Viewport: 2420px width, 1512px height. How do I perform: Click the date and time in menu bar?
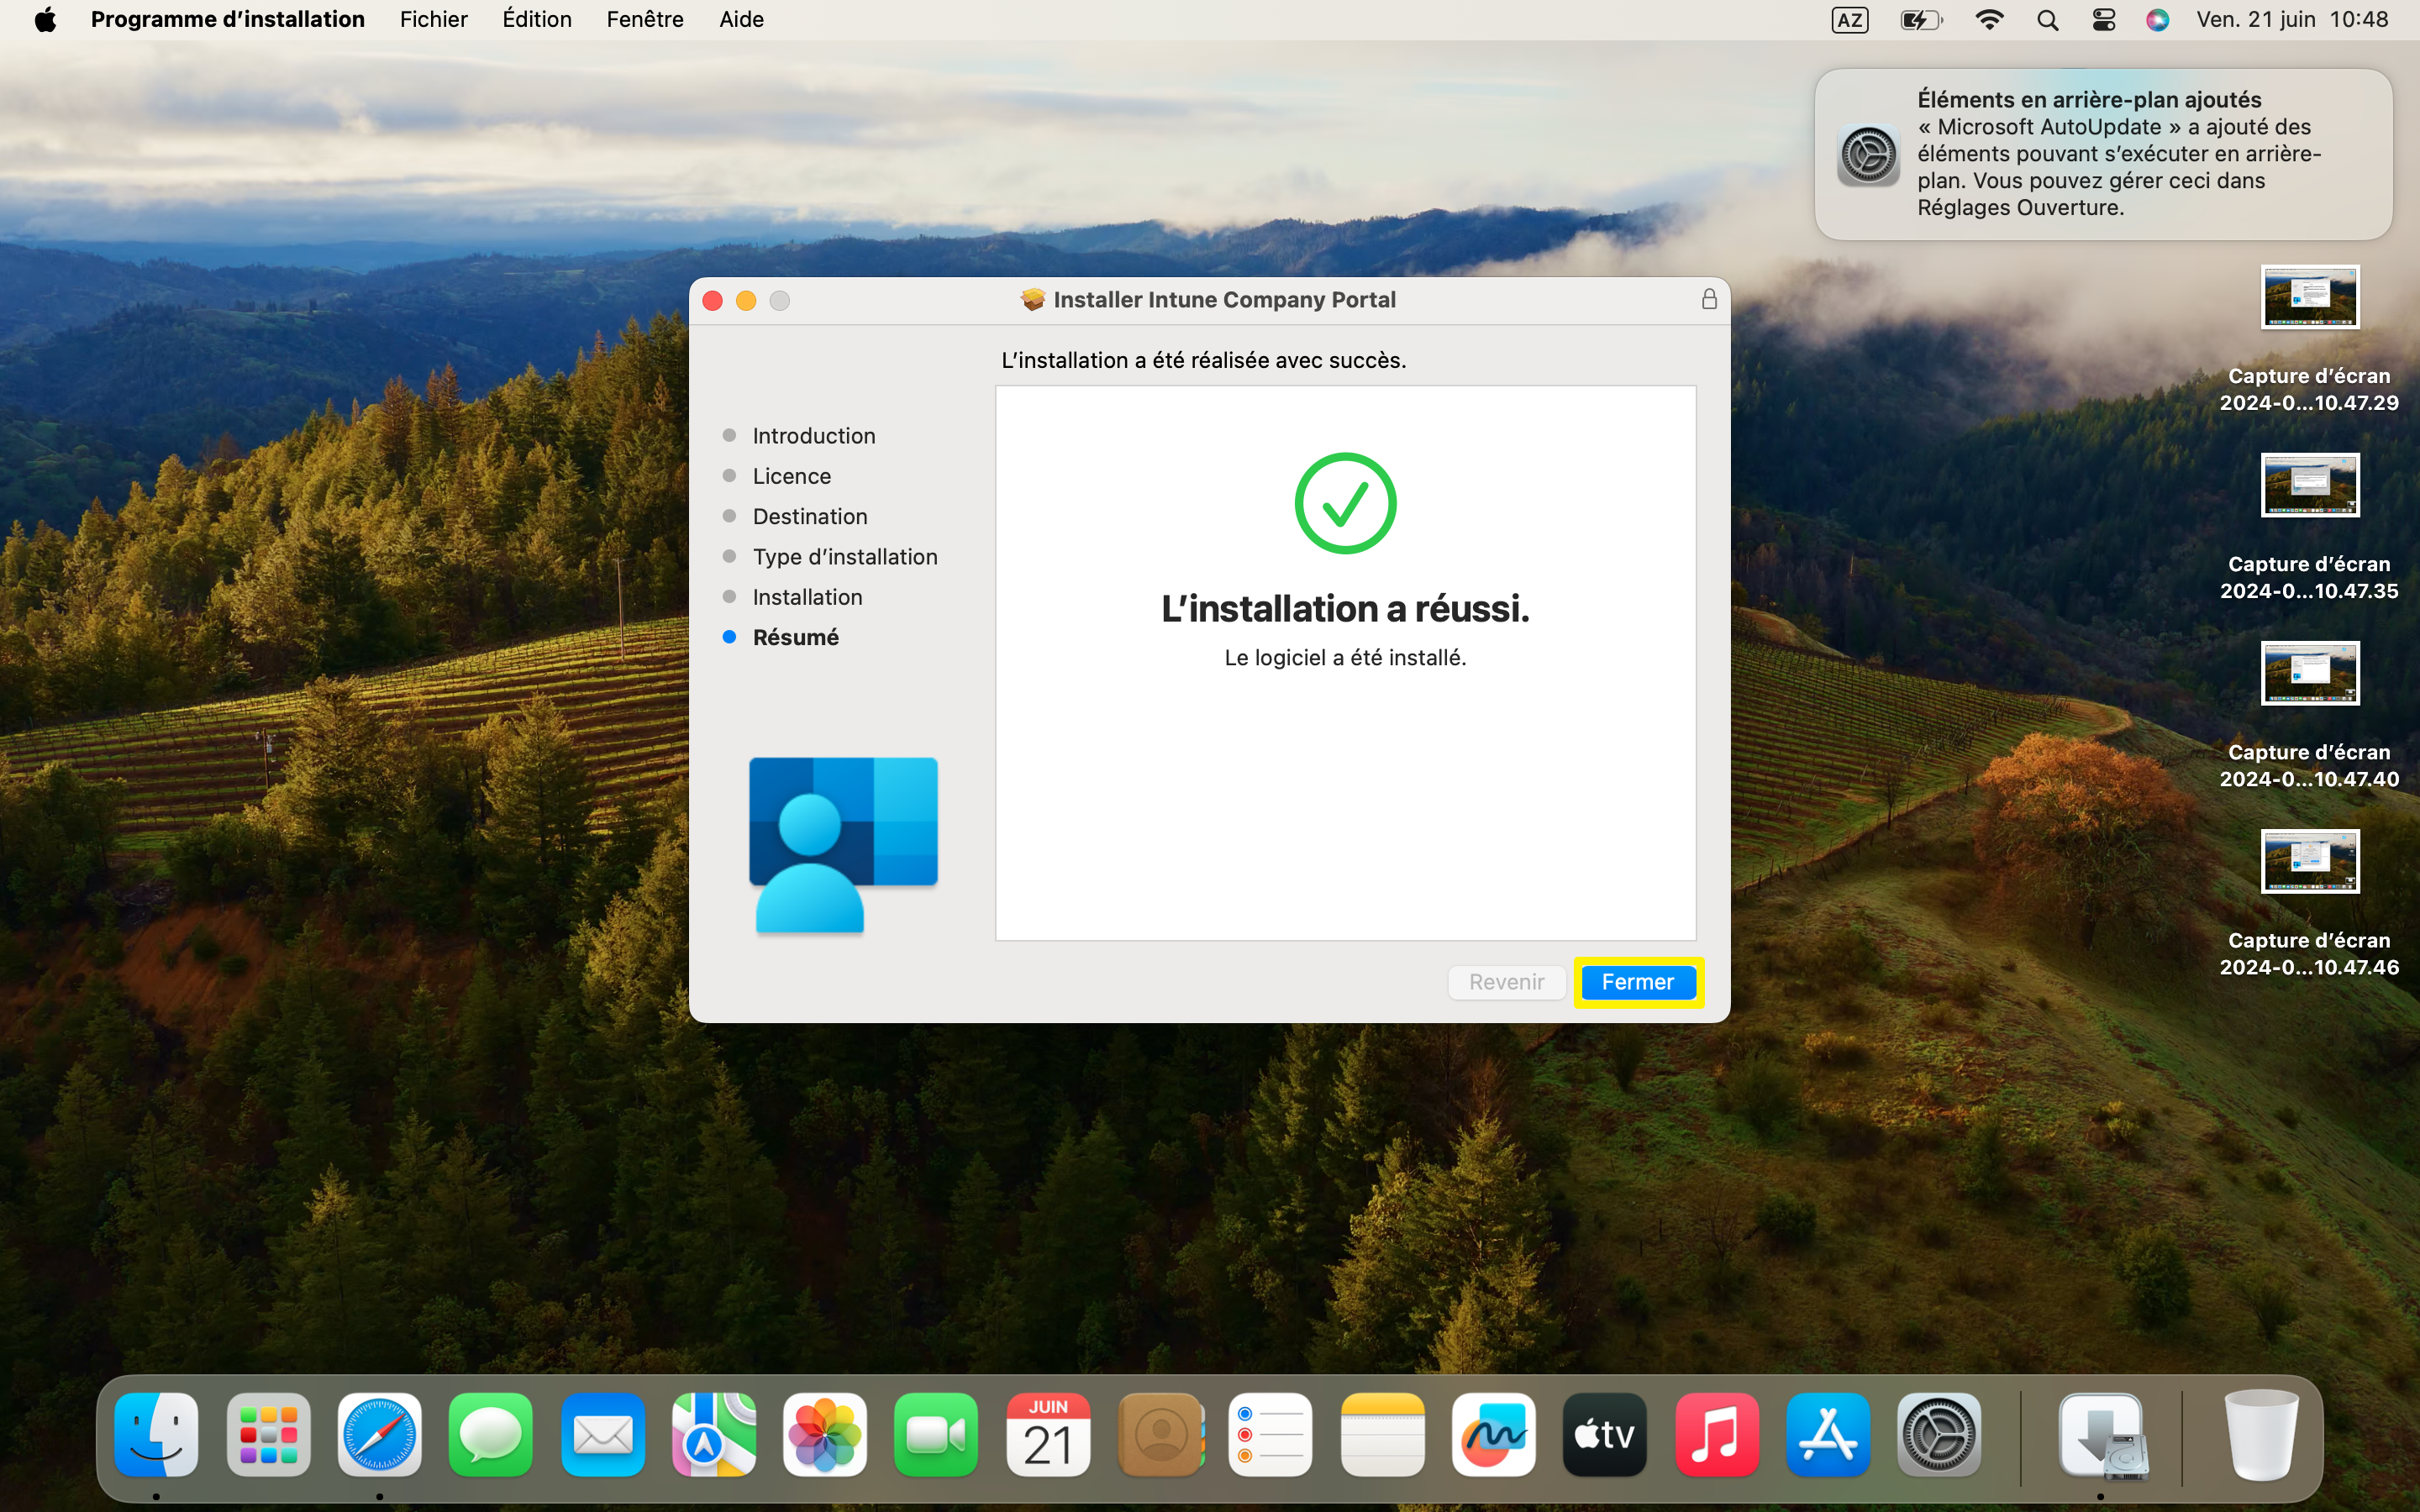point(2292,19)
